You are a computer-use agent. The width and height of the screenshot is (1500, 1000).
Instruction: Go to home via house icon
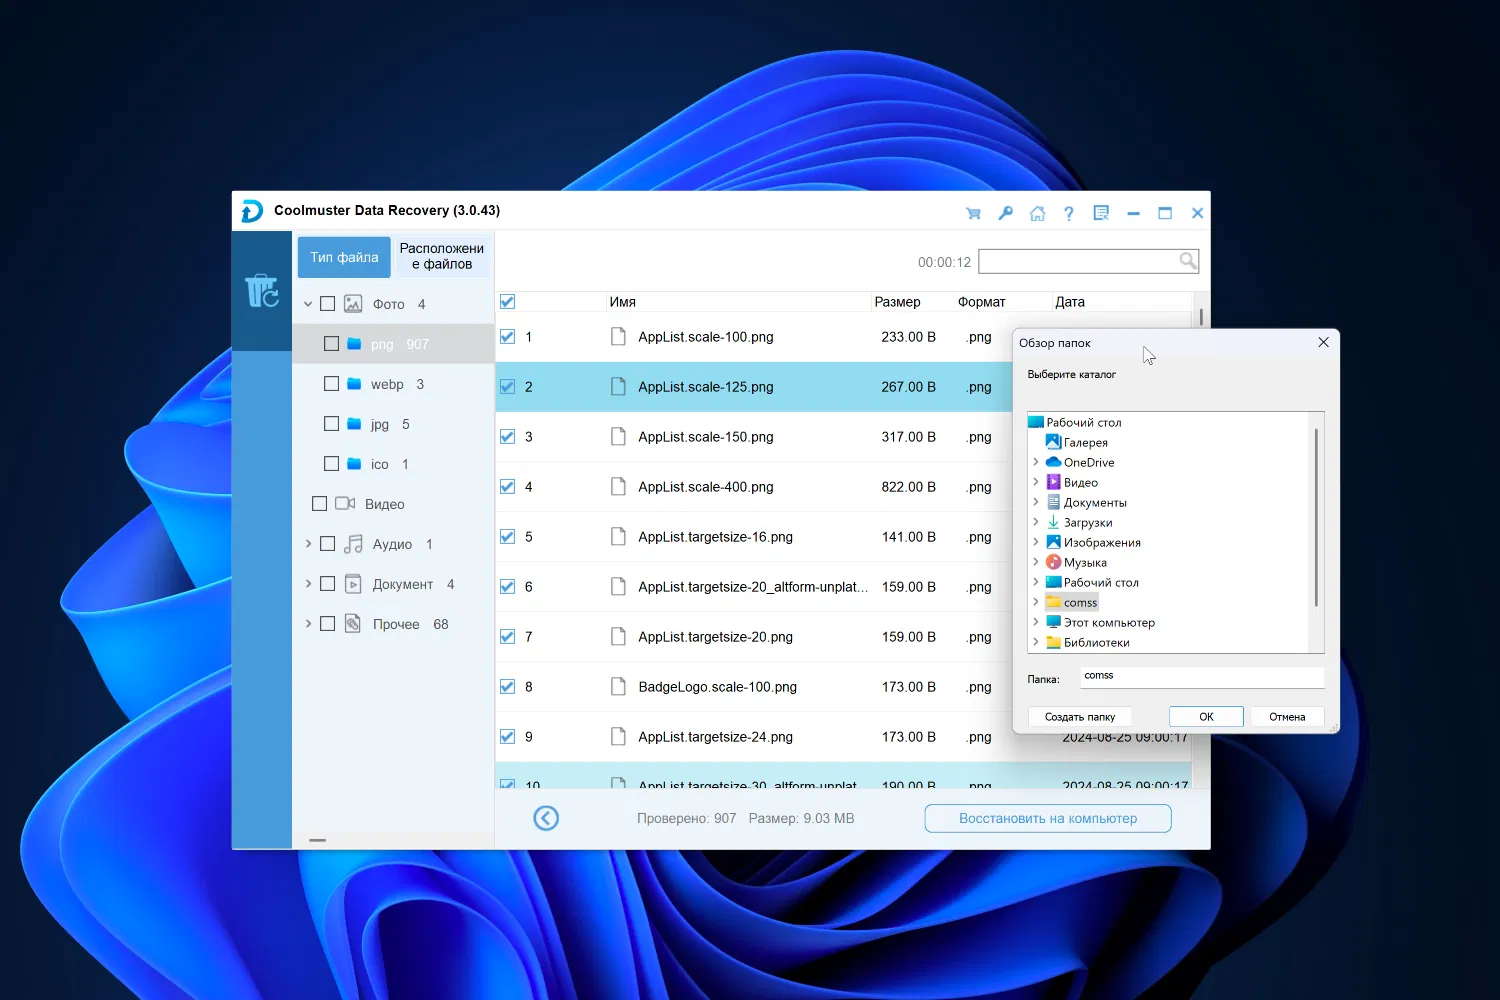tap(1037, 213)
